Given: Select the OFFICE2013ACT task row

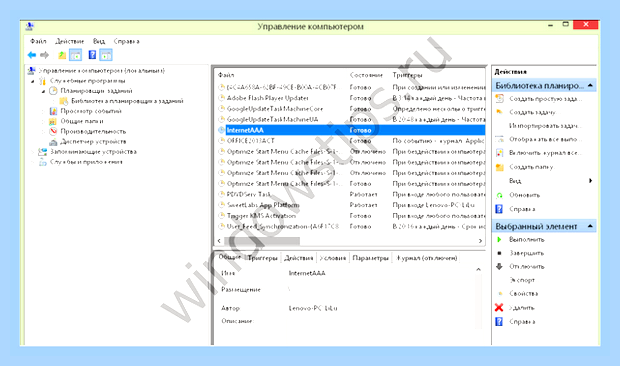Looking at the screenshot, I should click(x=351, y=141).
